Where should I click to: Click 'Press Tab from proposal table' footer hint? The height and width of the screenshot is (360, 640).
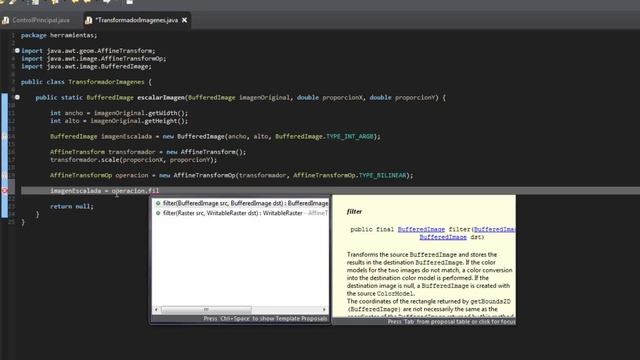(451, 322)
